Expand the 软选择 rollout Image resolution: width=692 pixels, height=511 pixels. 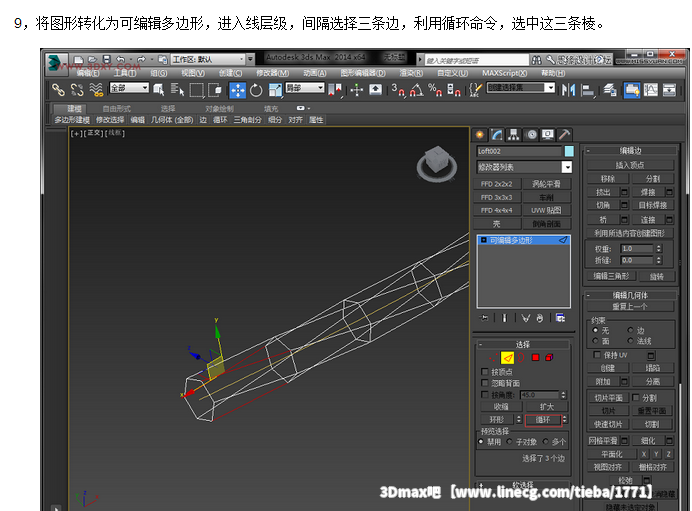pyautogui.click(x=523, y=485)
